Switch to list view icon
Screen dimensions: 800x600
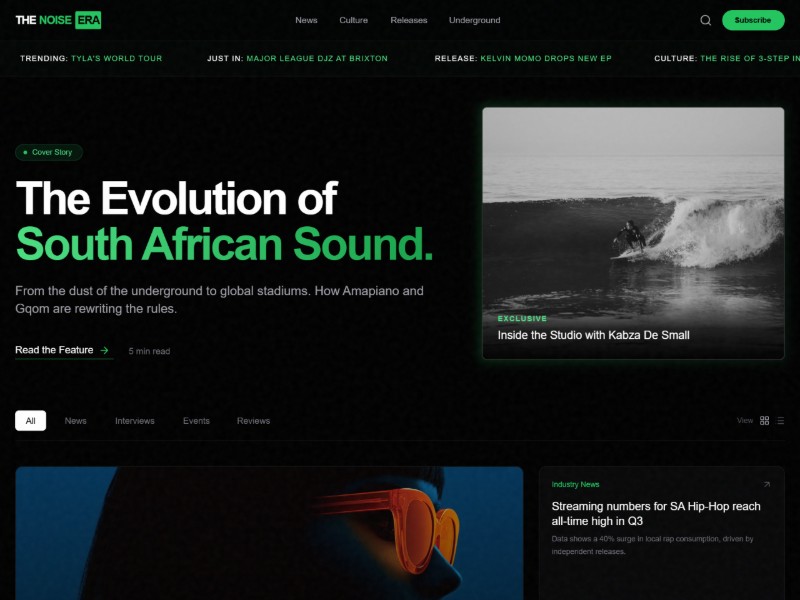point(781,420)
